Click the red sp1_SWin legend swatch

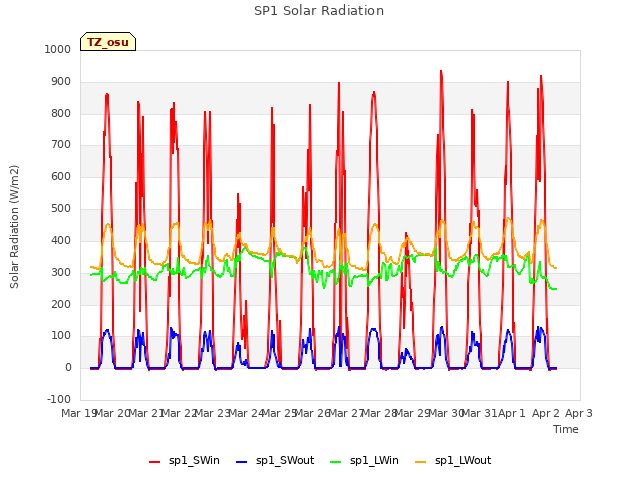click(155, 462)
